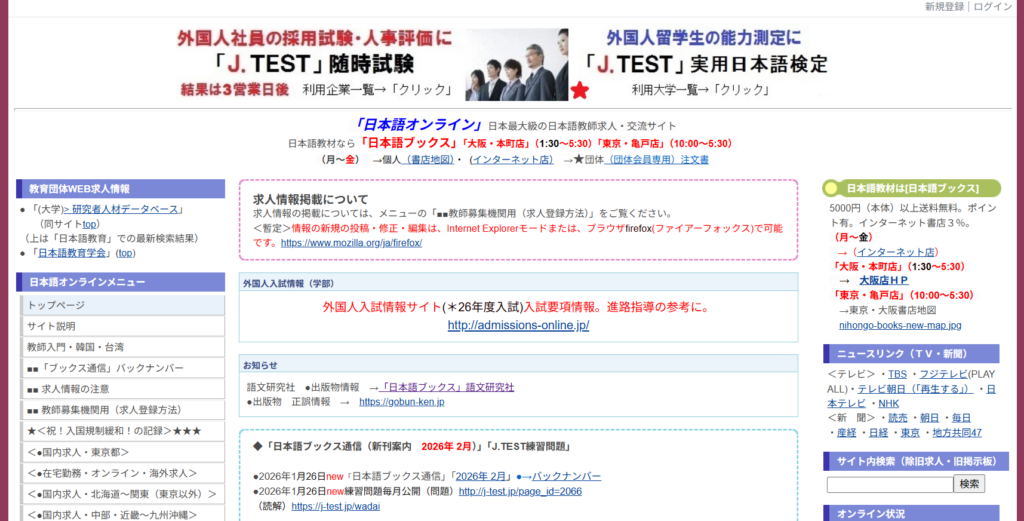Open nihongo-books-new-map.jpg link
Viewport: 1024px width, 521px height.
point(900,325)
